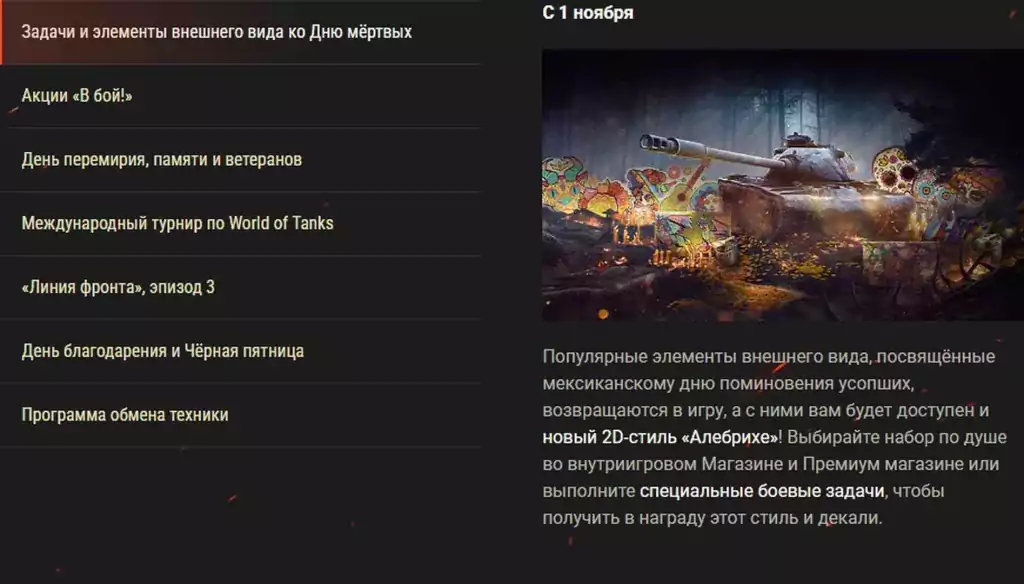The image size is (1024, 584).
Task: Follow the «новый 2D-стиль «Алебрихе»» link
Action: (x=660, y=437)
